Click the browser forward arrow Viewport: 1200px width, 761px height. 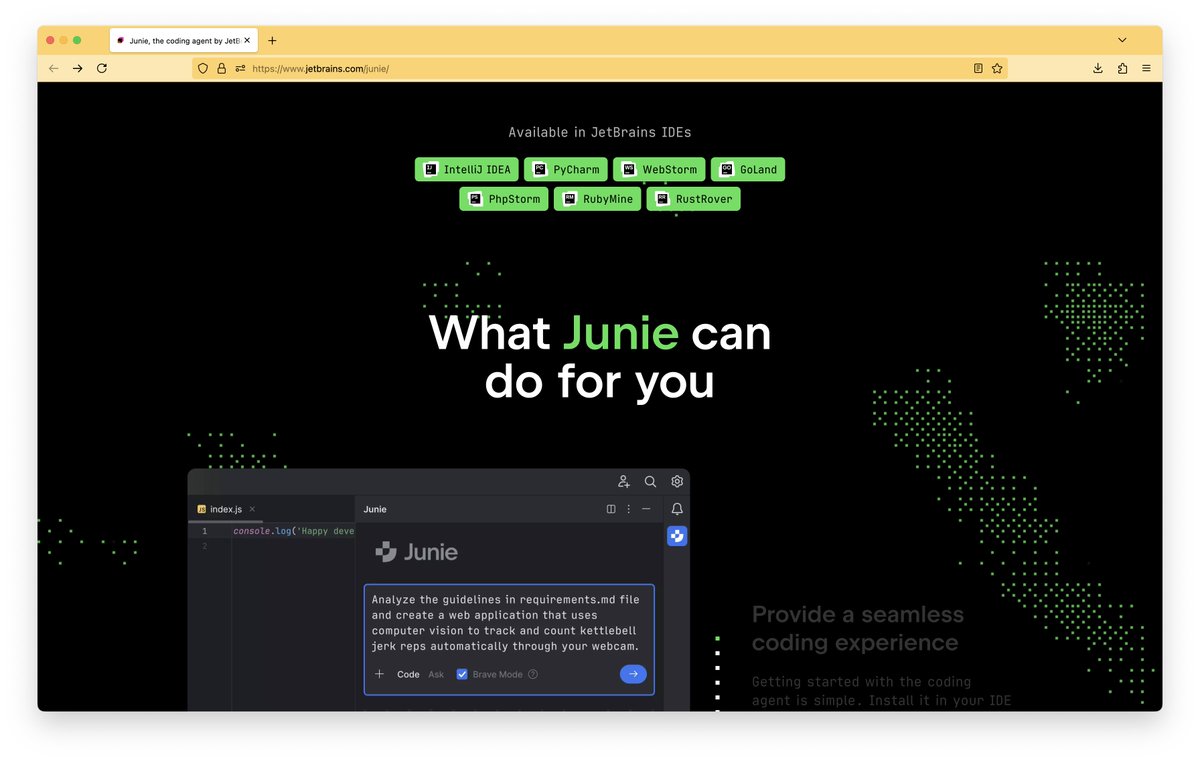click(x=78, y=68)
